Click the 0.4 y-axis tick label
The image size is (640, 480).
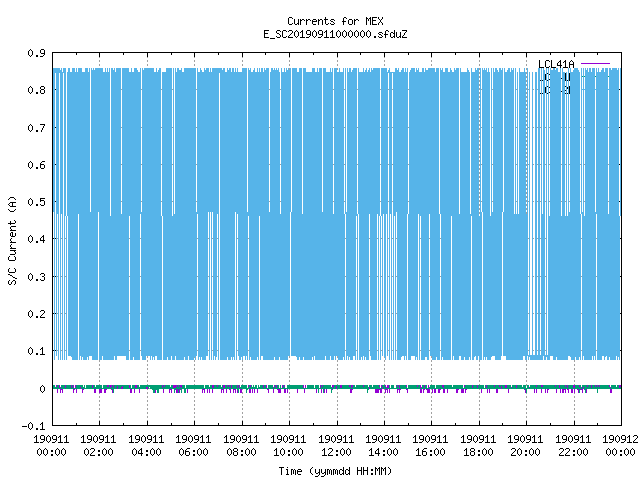(x=36, y=239)
